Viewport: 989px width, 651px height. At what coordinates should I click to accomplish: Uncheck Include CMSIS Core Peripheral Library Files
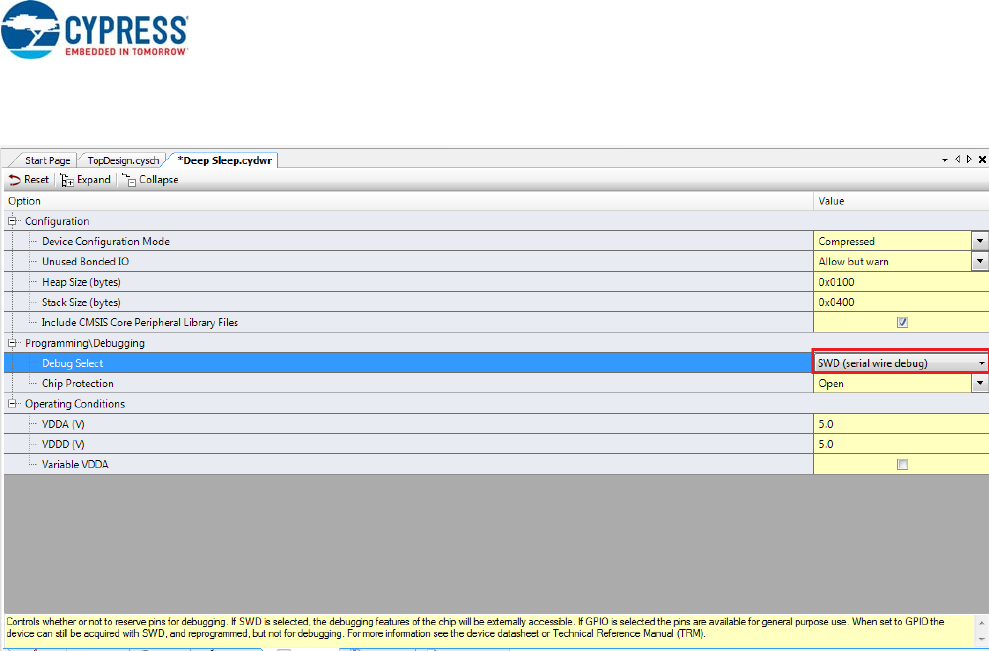tap(902, 323)
